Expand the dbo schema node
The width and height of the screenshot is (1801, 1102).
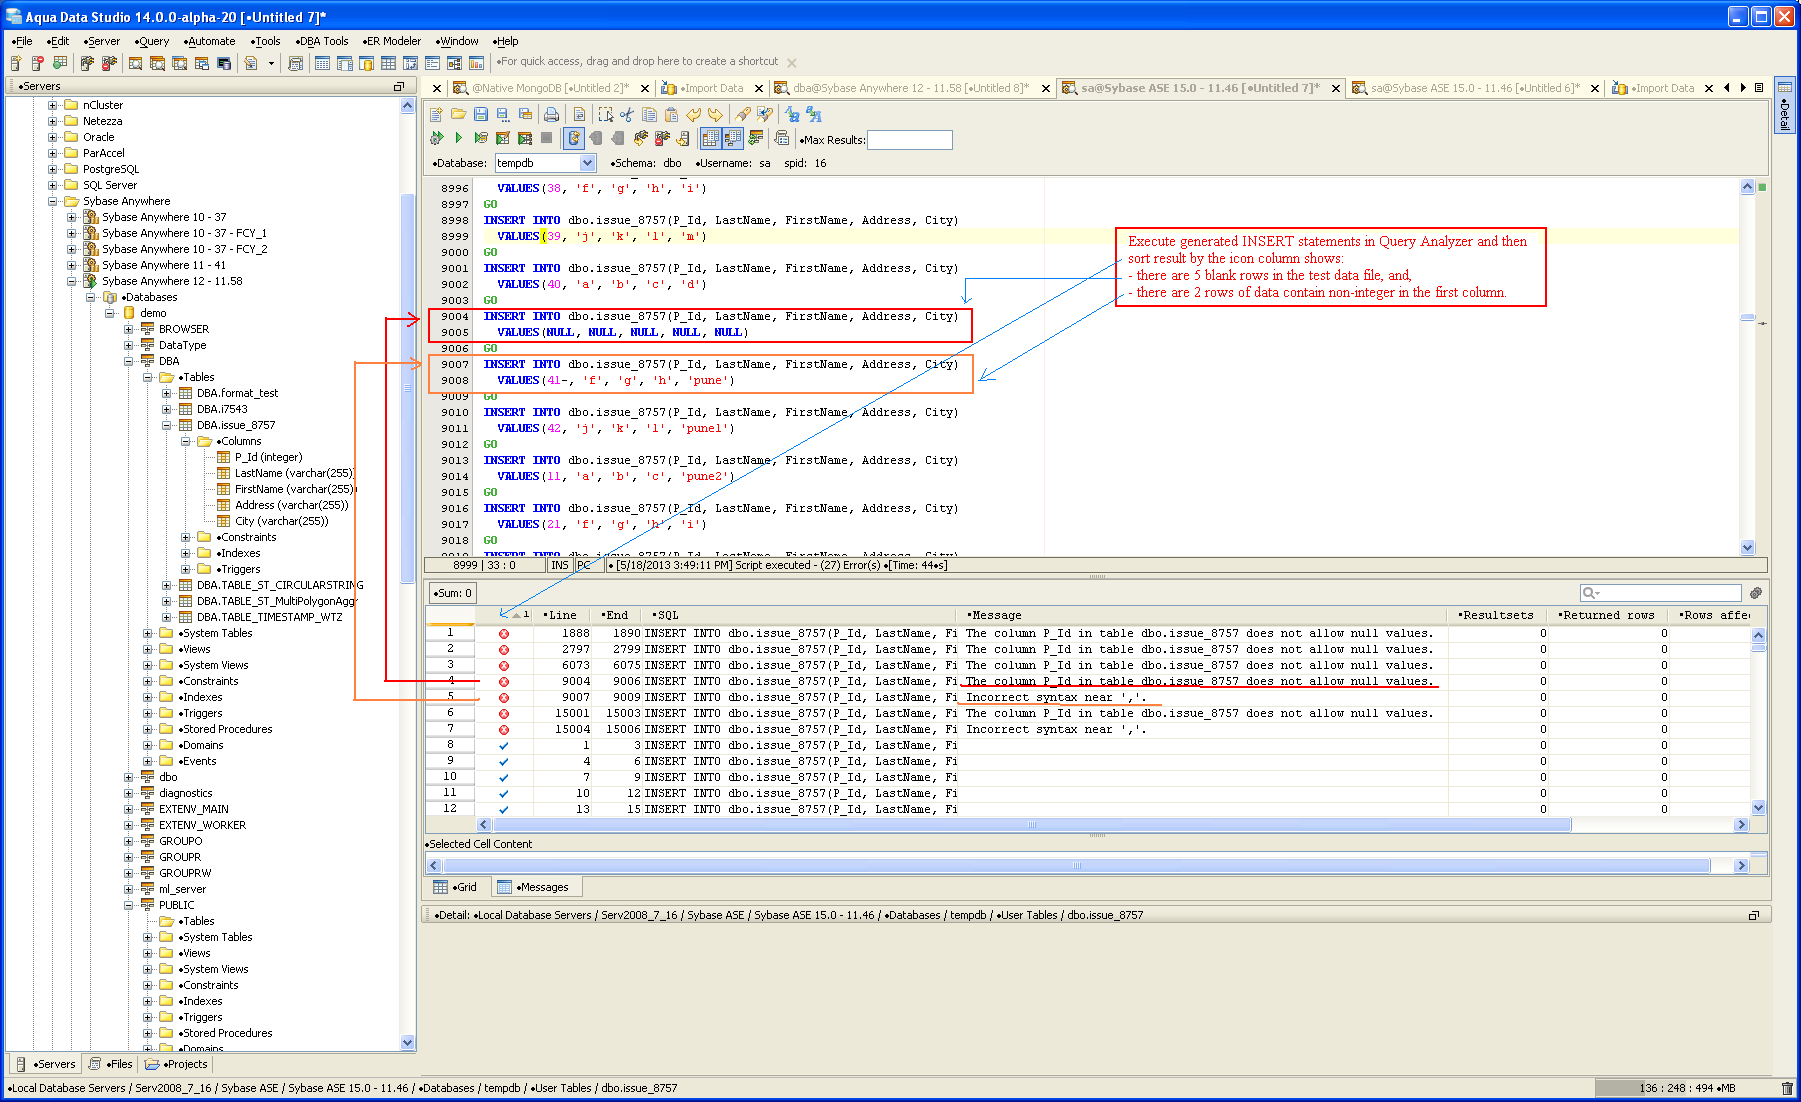pyautogui.click(x=129, y=777)
